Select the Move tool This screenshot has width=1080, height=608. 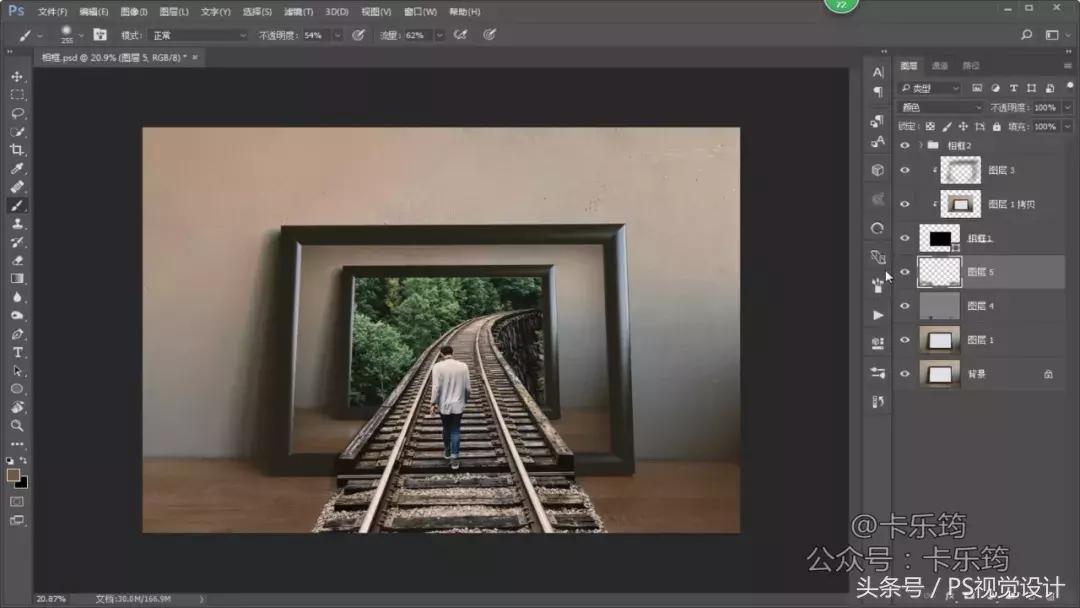17,76
